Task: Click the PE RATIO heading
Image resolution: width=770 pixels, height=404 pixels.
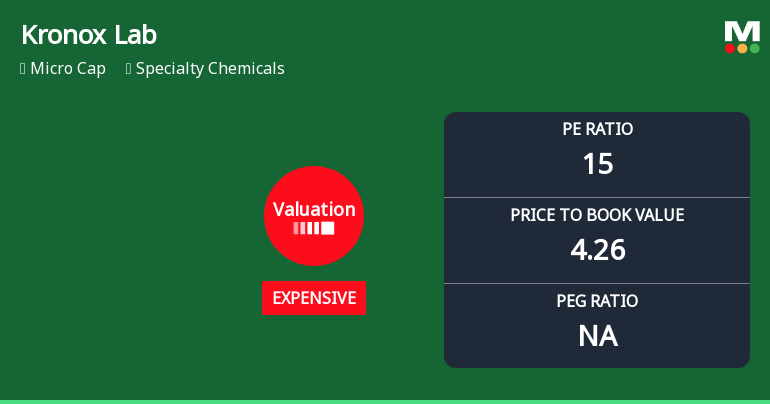Action: 597,129
